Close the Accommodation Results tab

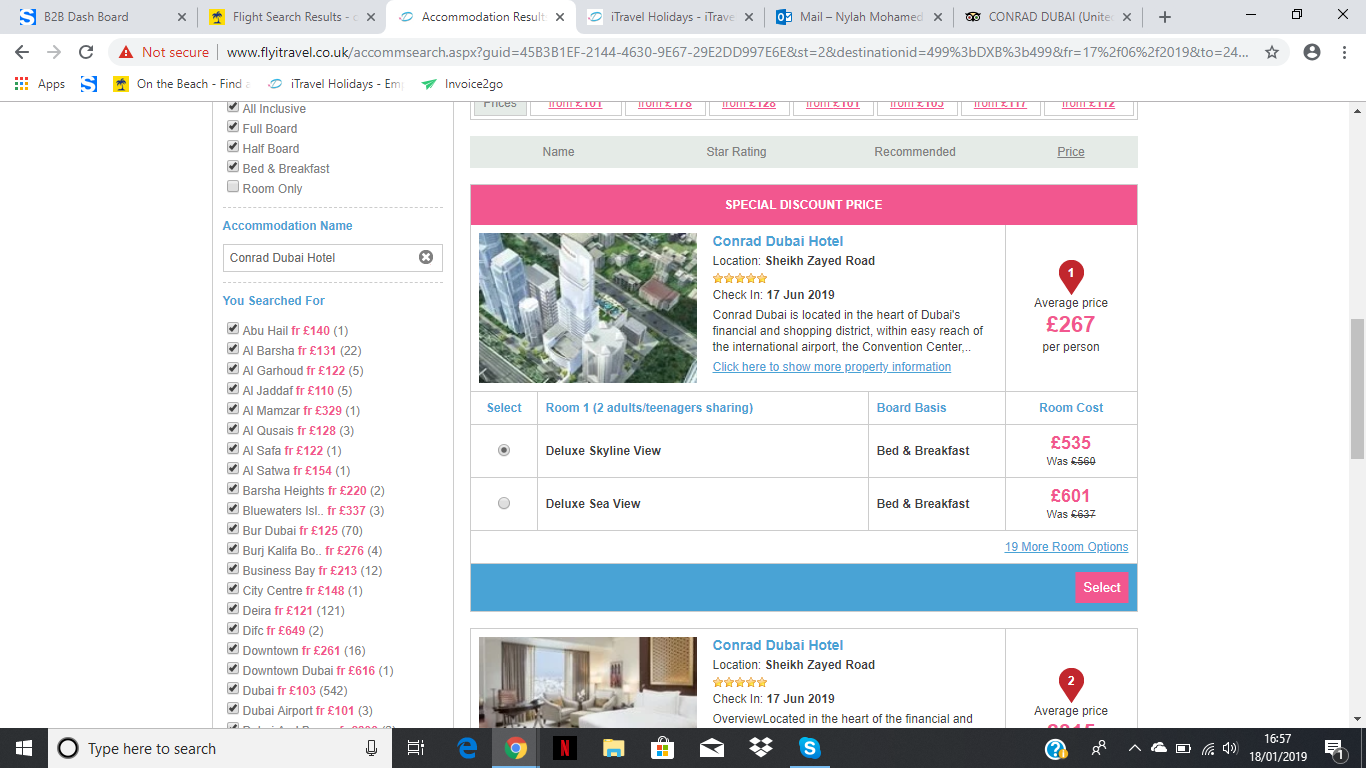pos(559,17)
